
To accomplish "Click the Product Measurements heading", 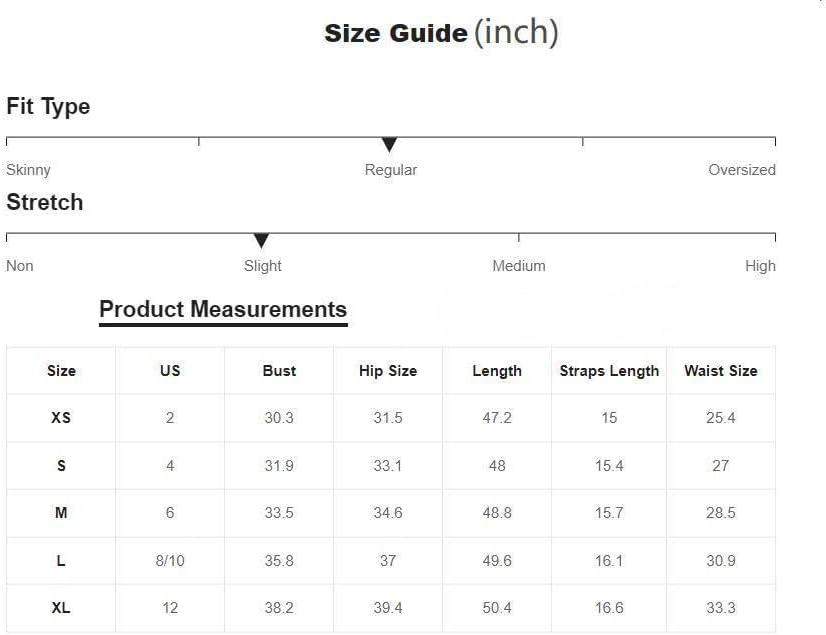I will pyautogui.click(x=223, y=310).
